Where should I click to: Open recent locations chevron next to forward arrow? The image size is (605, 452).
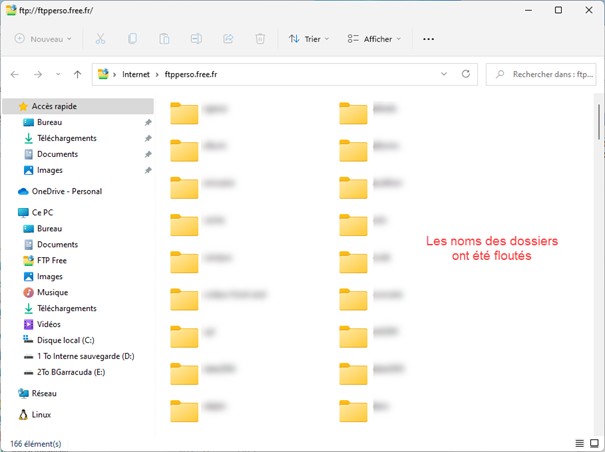point(58,74)
